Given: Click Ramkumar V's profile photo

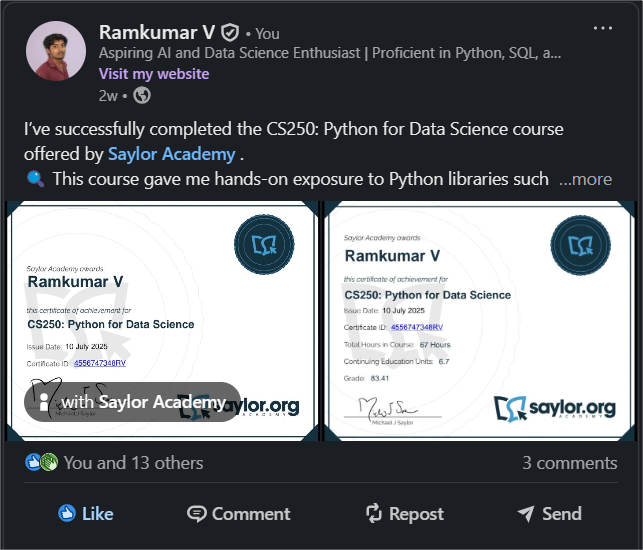Looking at the screenshot, I should point(56,51).
